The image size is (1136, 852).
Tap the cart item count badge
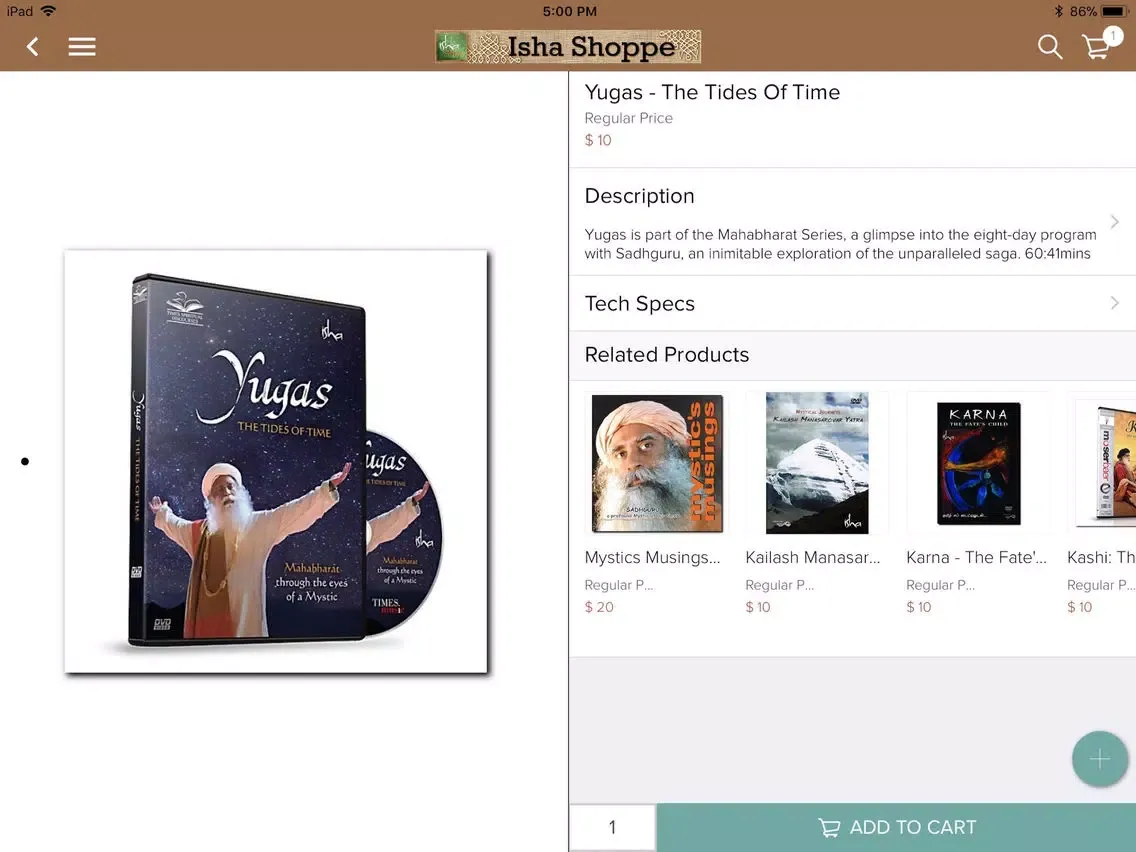click(1113, 36)
